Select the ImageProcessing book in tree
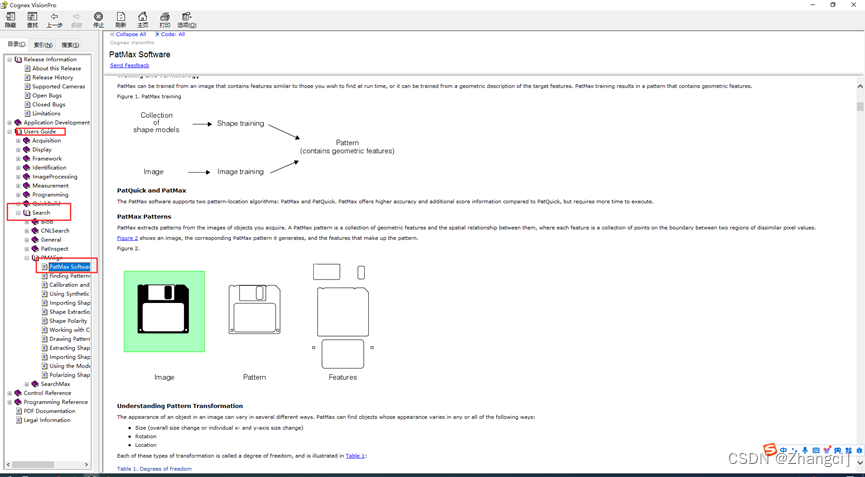Image resolution: width=865 pixels, height=477 pixels. coord(55,176)
